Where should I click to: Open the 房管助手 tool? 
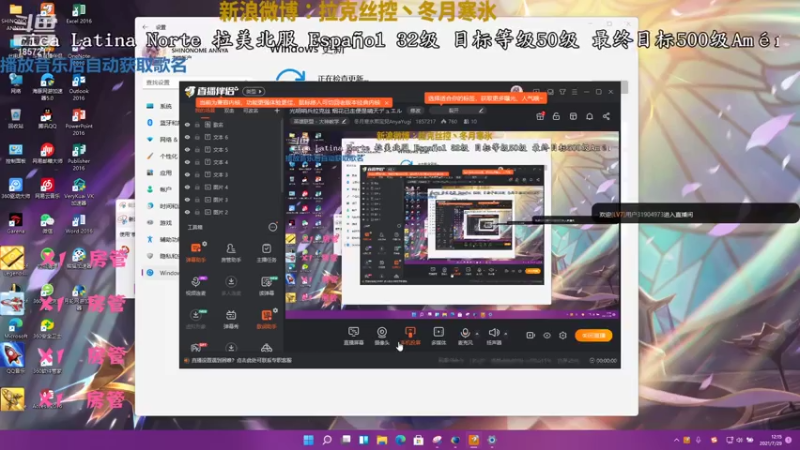click(231, 252)
